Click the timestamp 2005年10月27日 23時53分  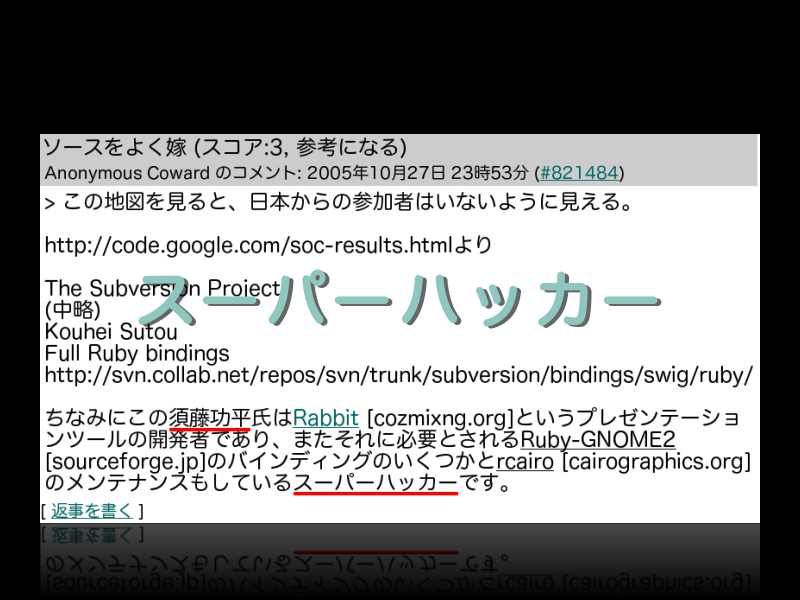coord(417,173)
